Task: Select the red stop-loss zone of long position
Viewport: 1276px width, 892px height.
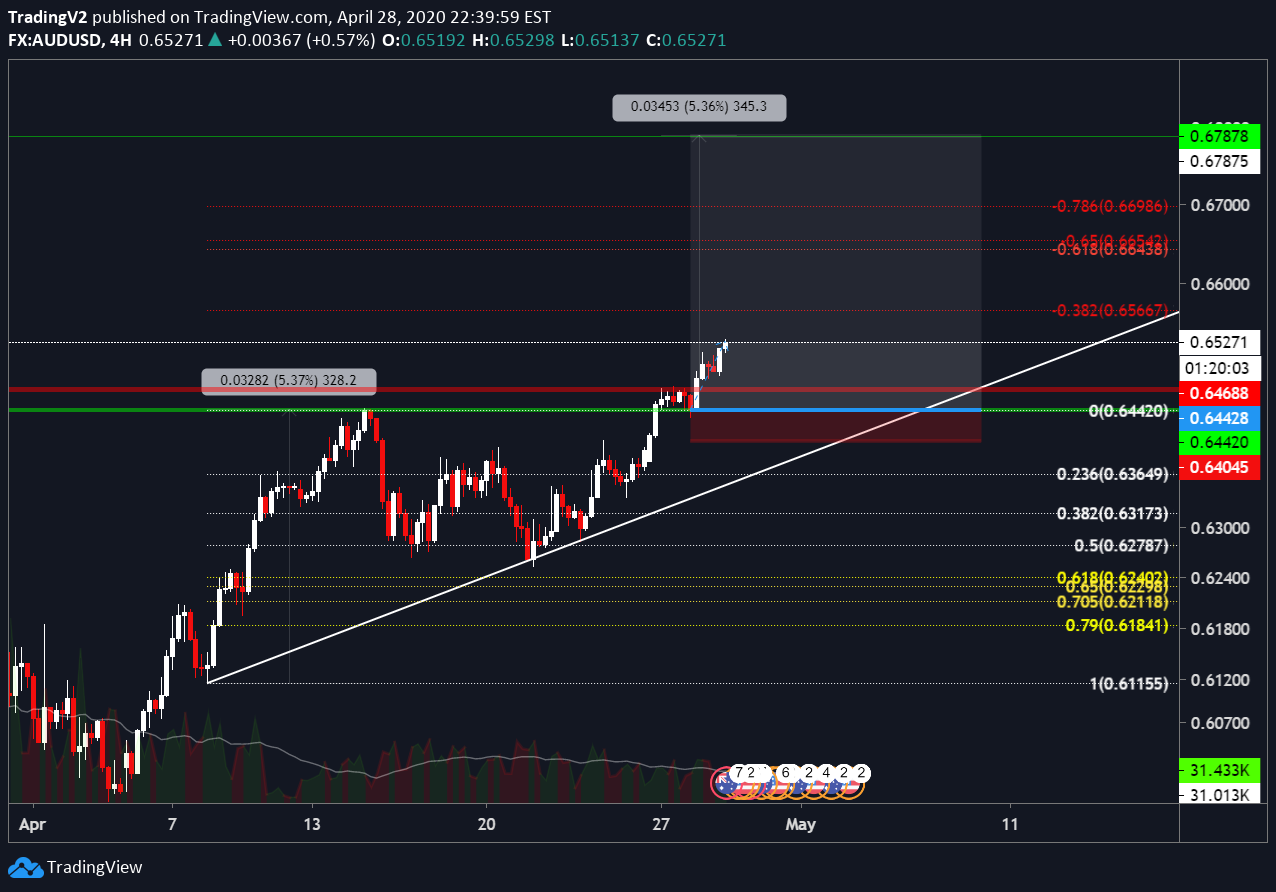Action: (x=836, y=427)
